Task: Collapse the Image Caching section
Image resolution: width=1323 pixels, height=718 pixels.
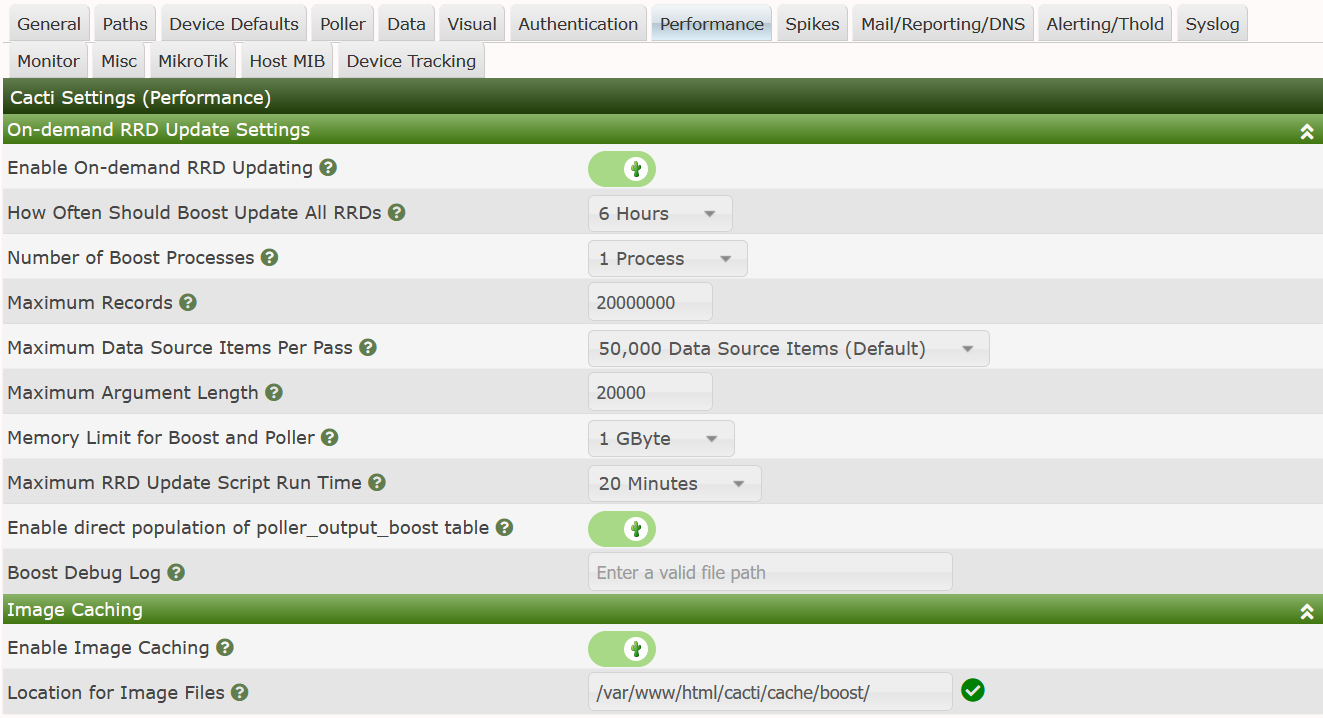Action: [1306, 611]
